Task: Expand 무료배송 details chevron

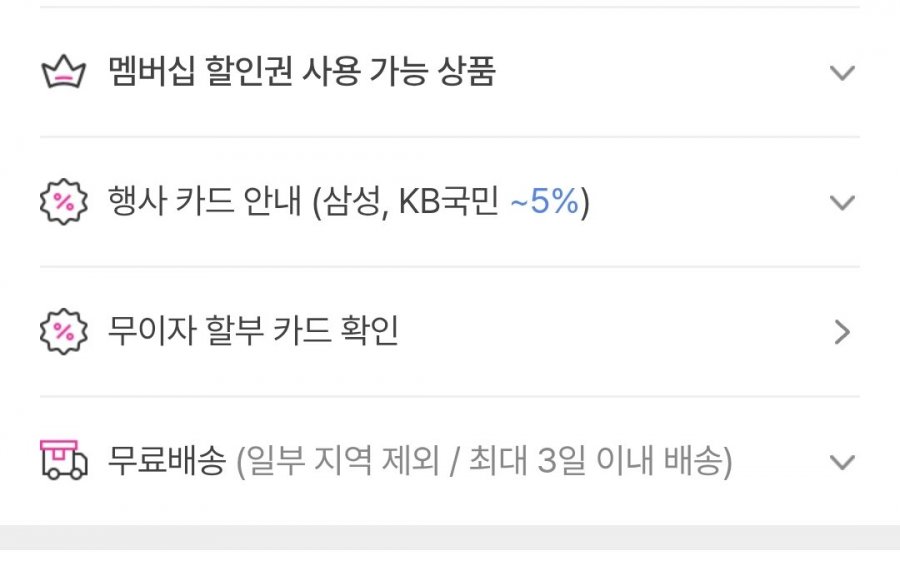Action: (x=842, y=462)
